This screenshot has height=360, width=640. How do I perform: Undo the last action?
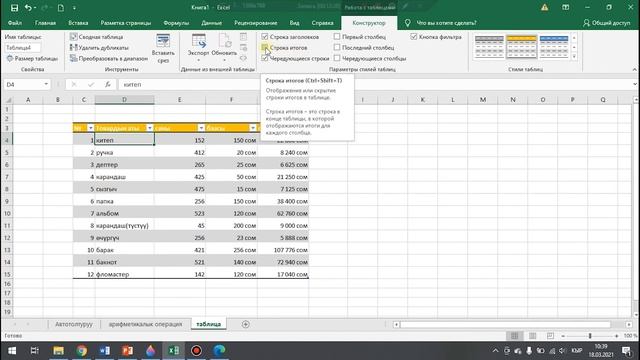point(28,8)
